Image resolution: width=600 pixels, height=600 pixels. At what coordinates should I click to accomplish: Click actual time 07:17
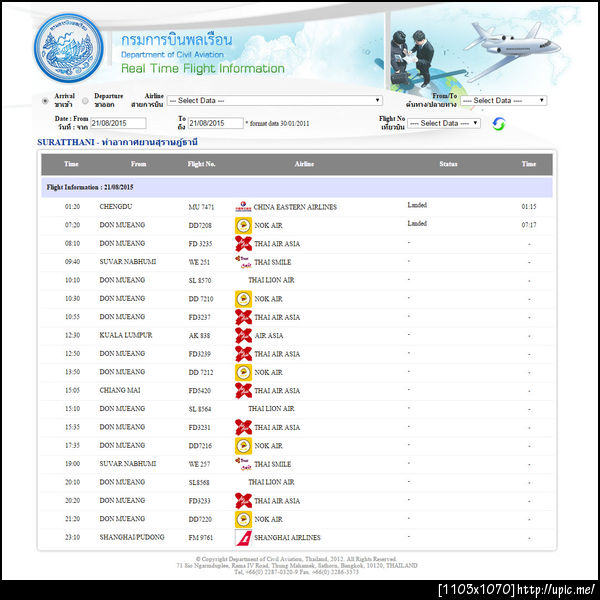click(529, 225)
